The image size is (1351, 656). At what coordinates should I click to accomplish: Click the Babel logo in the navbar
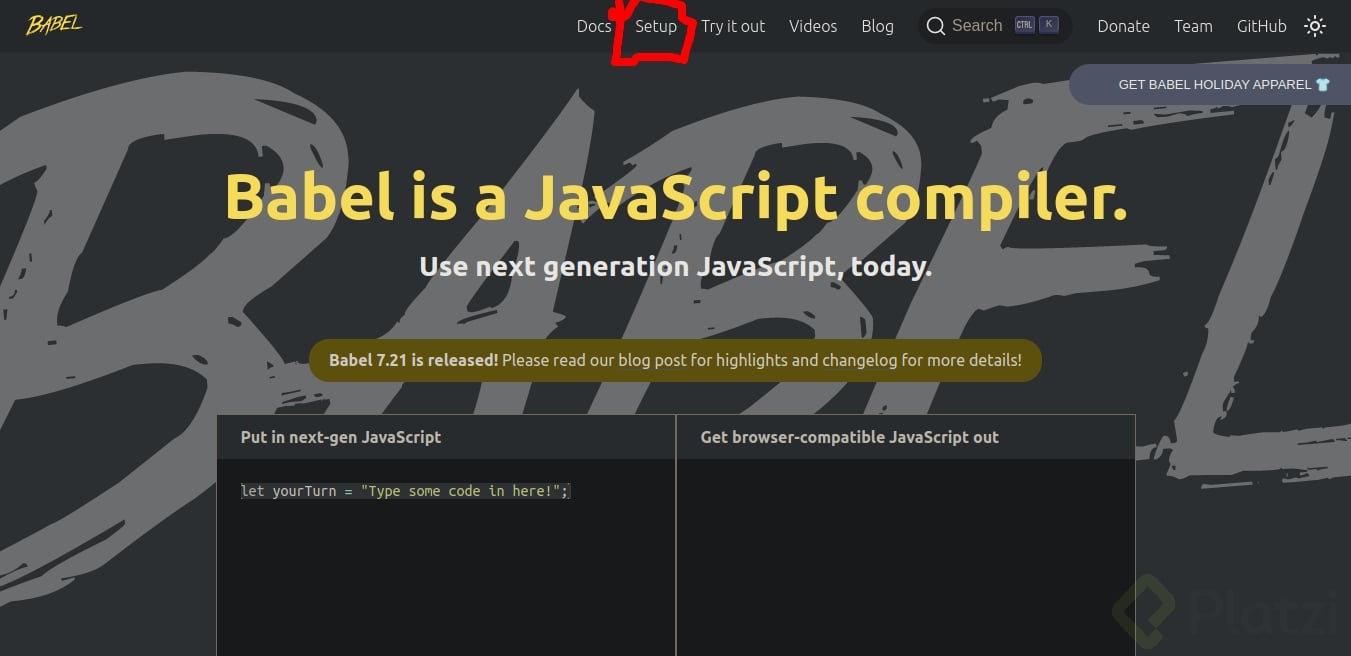[54, 25]
